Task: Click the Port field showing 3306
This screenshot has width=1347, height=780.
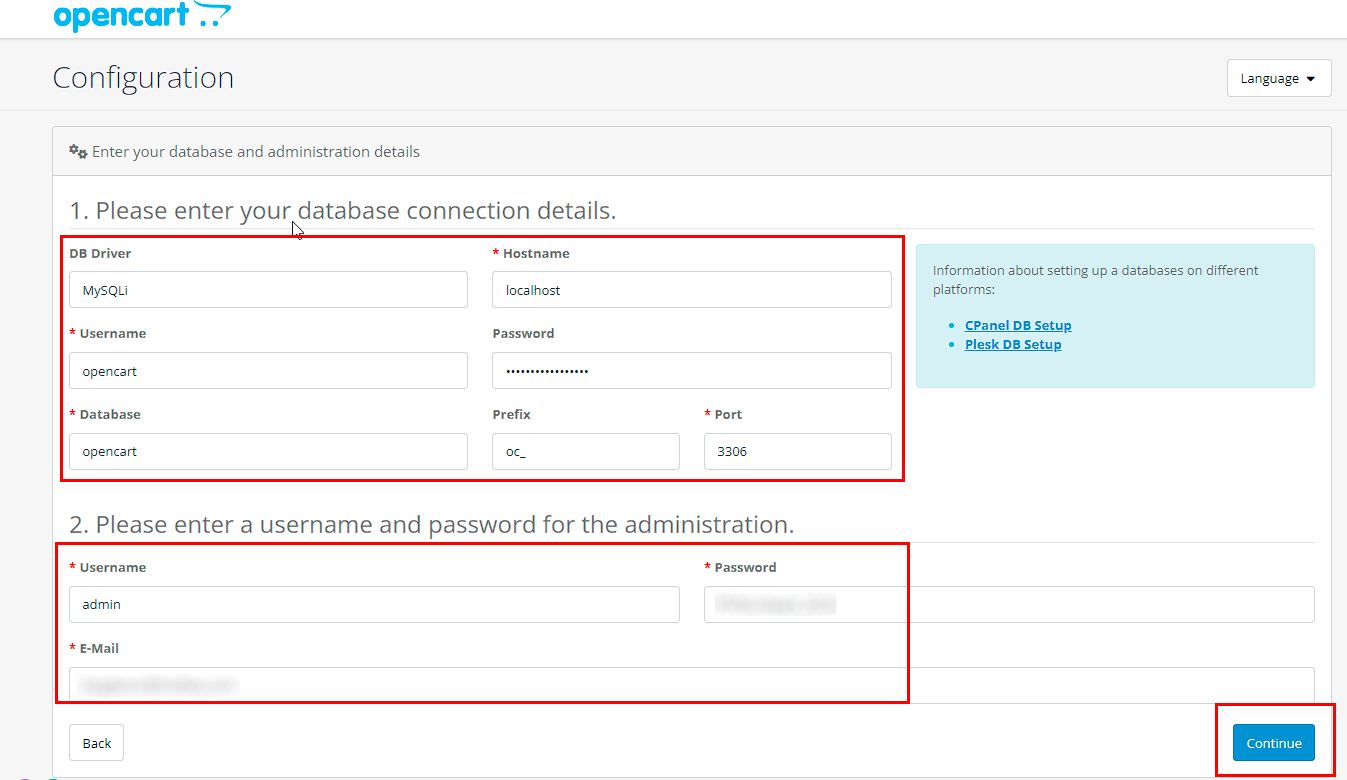Action: click(797, 451)
